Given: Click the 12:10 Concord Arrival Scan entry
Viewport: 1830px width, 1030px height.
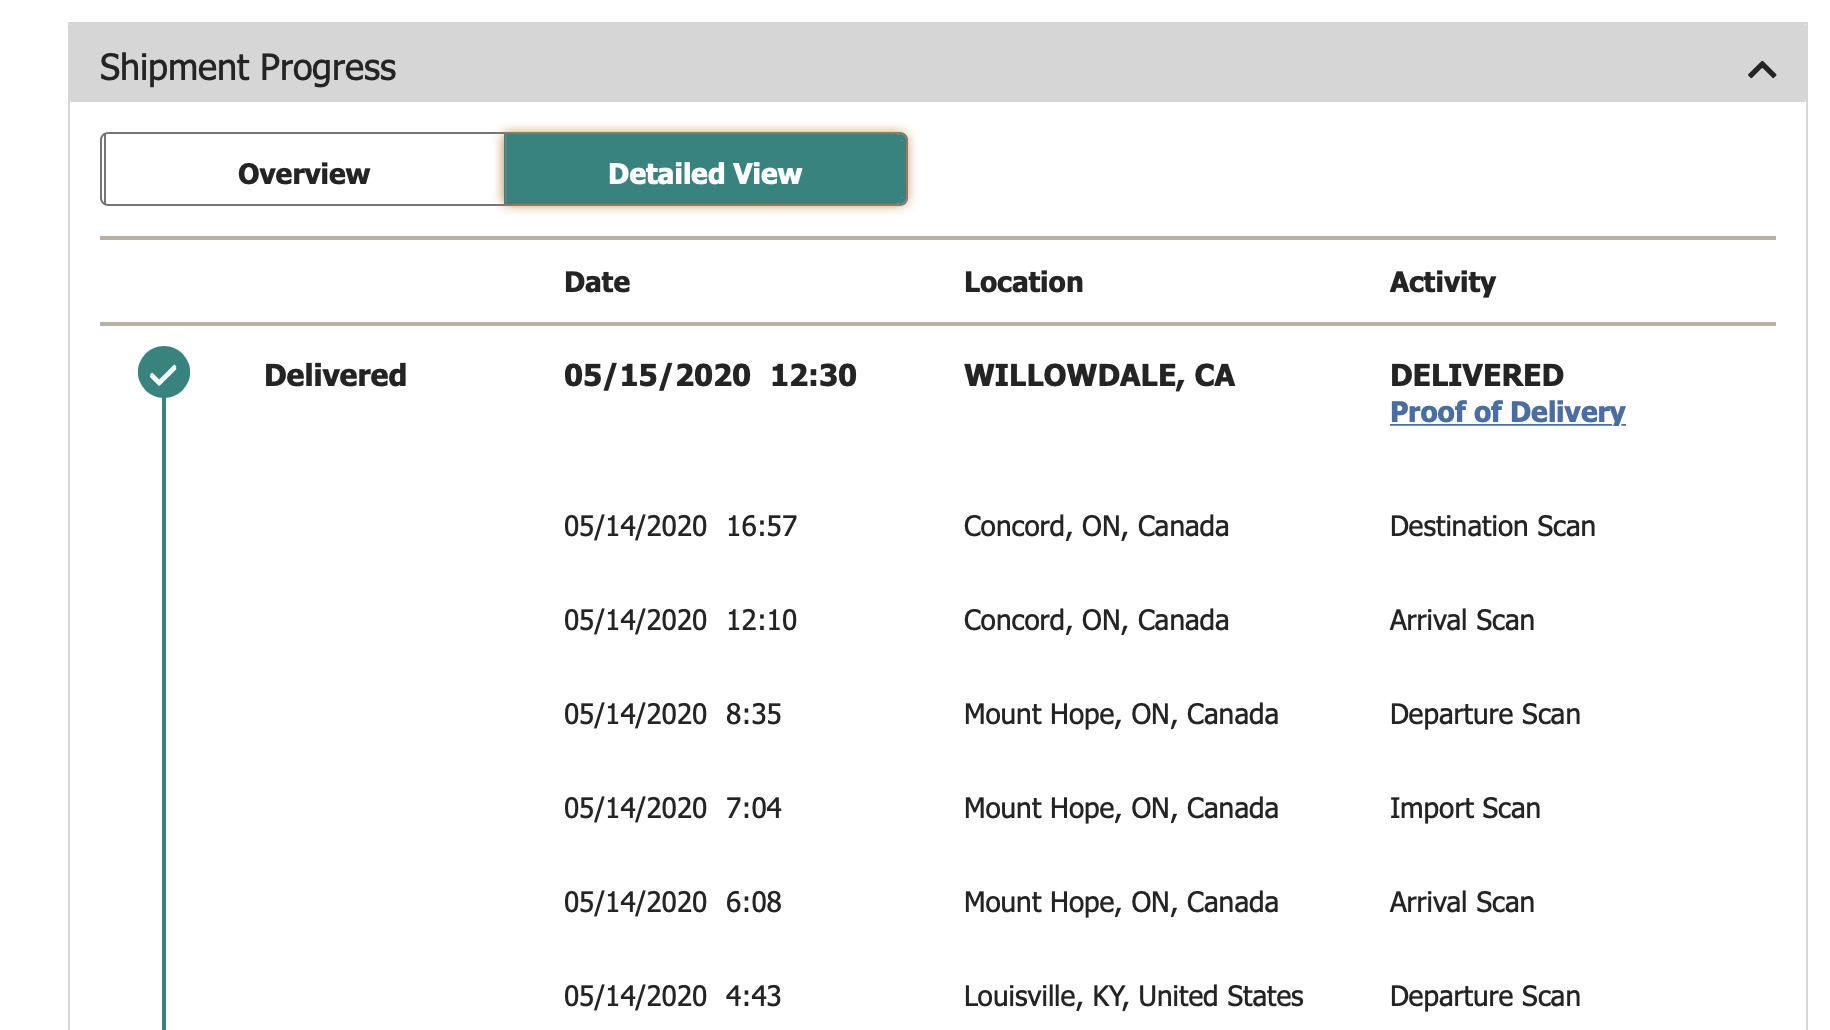Looking at the screenshot, I should [1461, 620].
